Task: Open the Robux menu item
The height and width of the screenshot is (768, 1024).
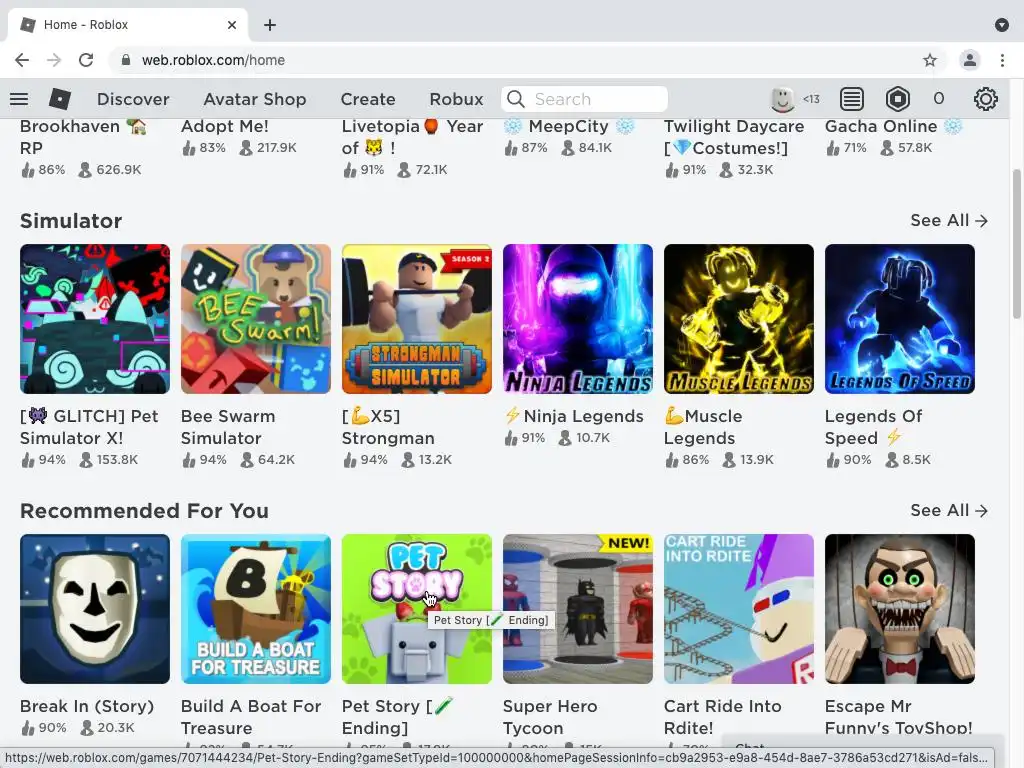Action: click(456, 99)
